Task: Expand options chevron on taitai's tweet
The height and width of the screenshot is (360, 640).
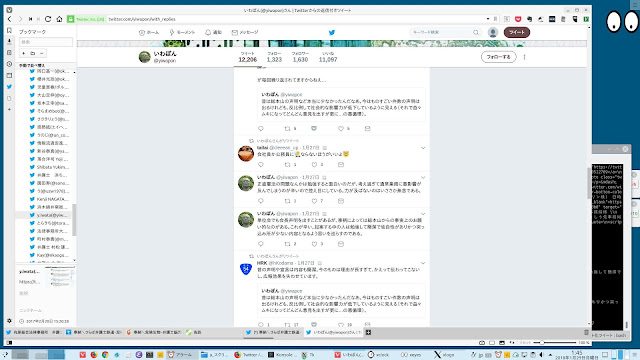Action: tap(423, 148)
